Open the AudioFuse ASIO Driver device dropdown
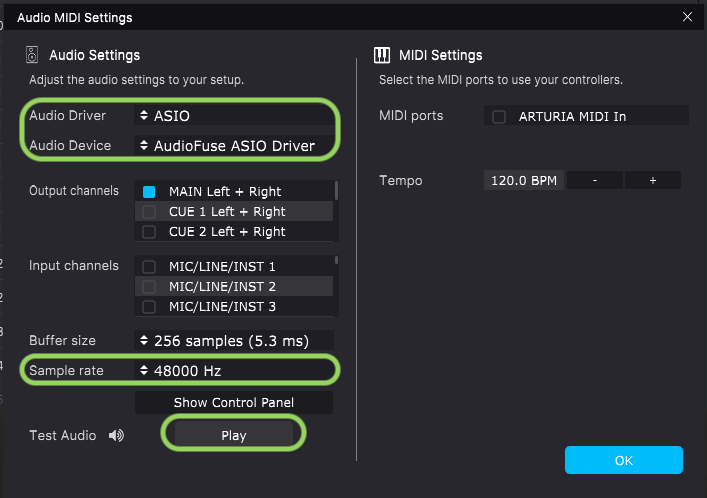Viewport: 707px width, 498px height. [x=234, y=146]
